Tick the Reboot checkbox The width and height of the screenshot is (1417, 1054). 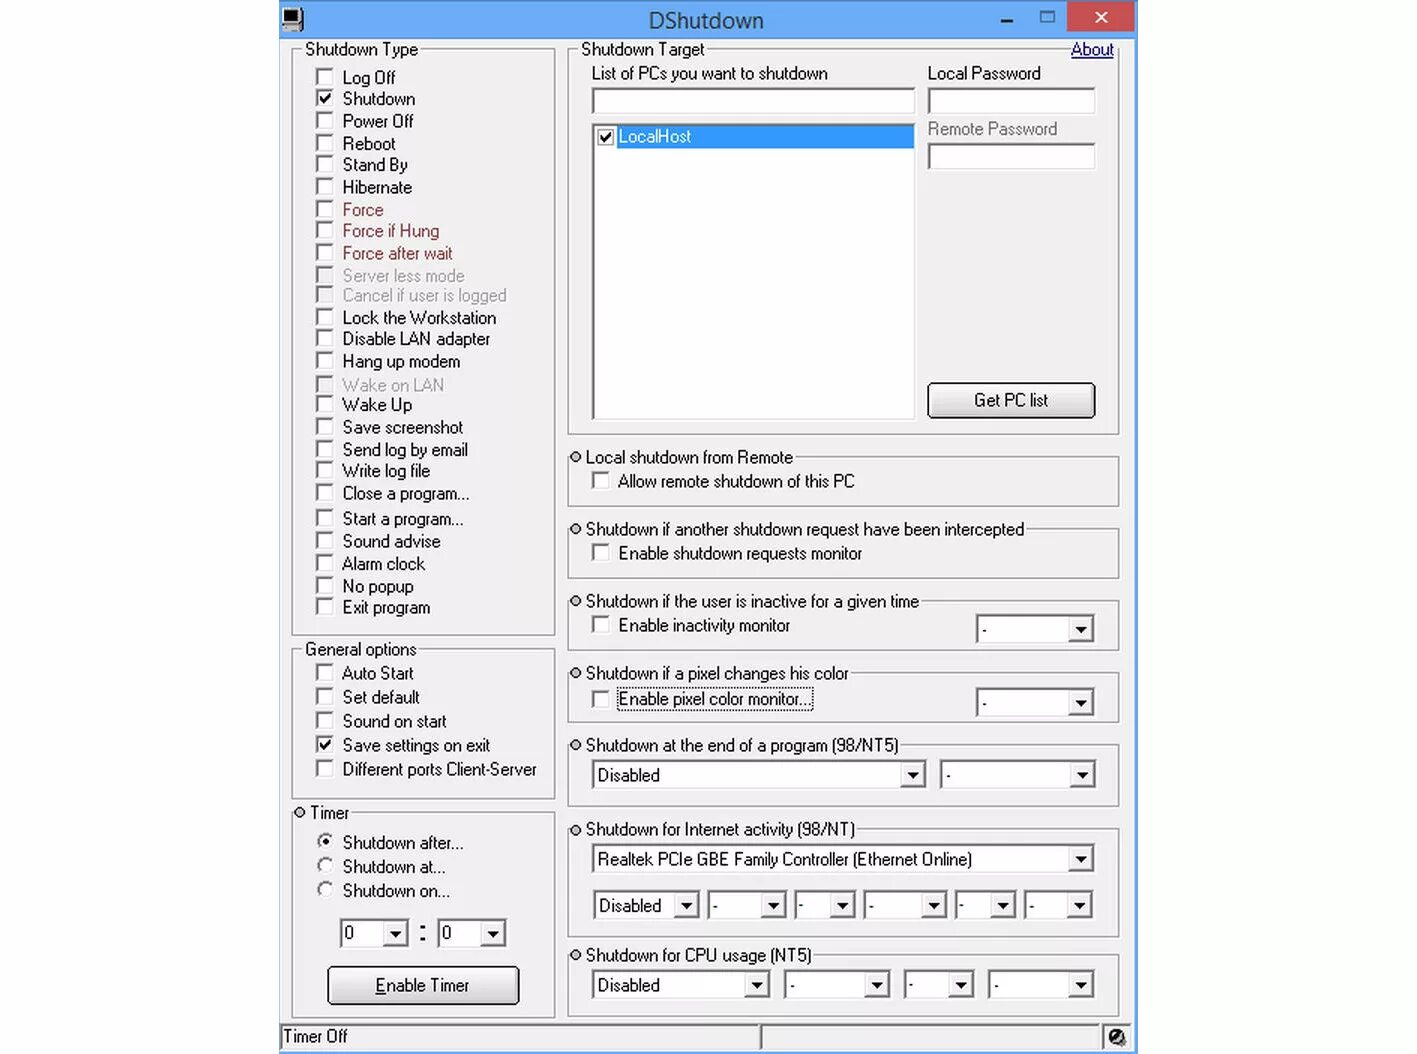pos(324,142)
